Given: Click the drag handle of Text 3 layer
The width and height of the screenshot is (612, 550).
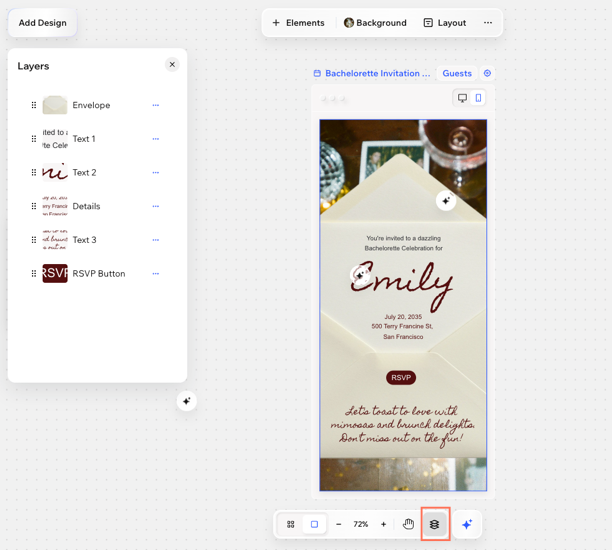Looking at the screenshot, I should click(34, 240).
